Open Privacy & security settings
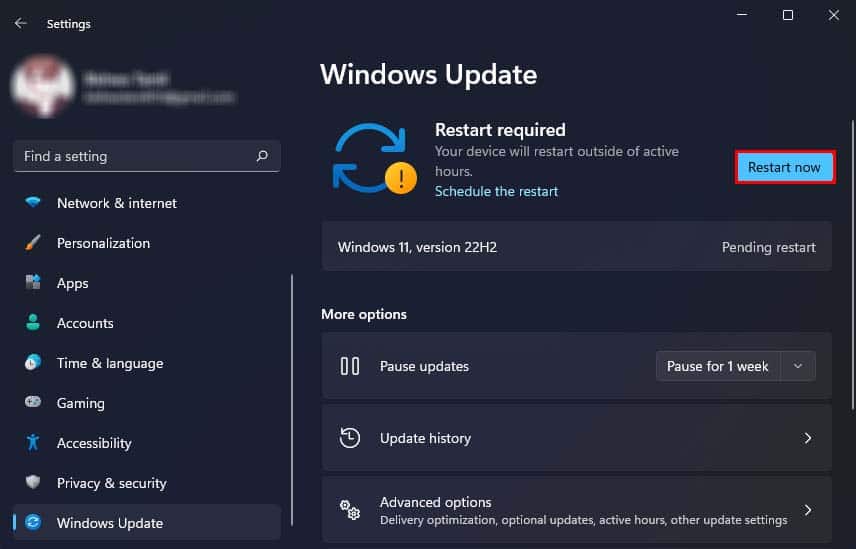This screenshot has width=856, height=549. click(x=147, y=482)
